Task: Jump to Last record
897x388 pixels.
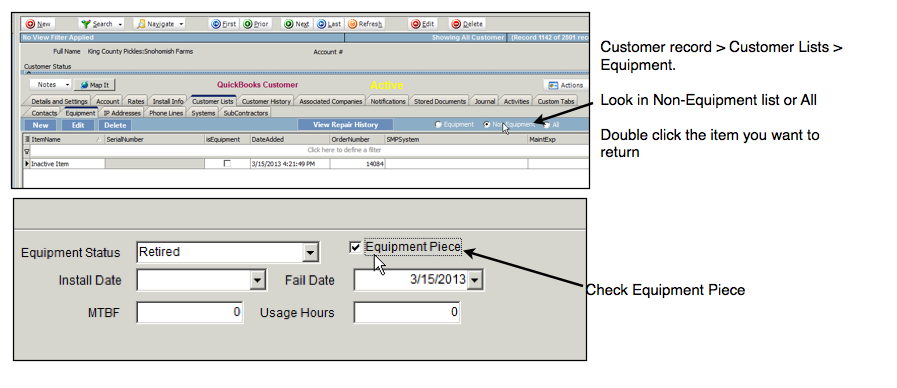Action: tap(329, 24)
